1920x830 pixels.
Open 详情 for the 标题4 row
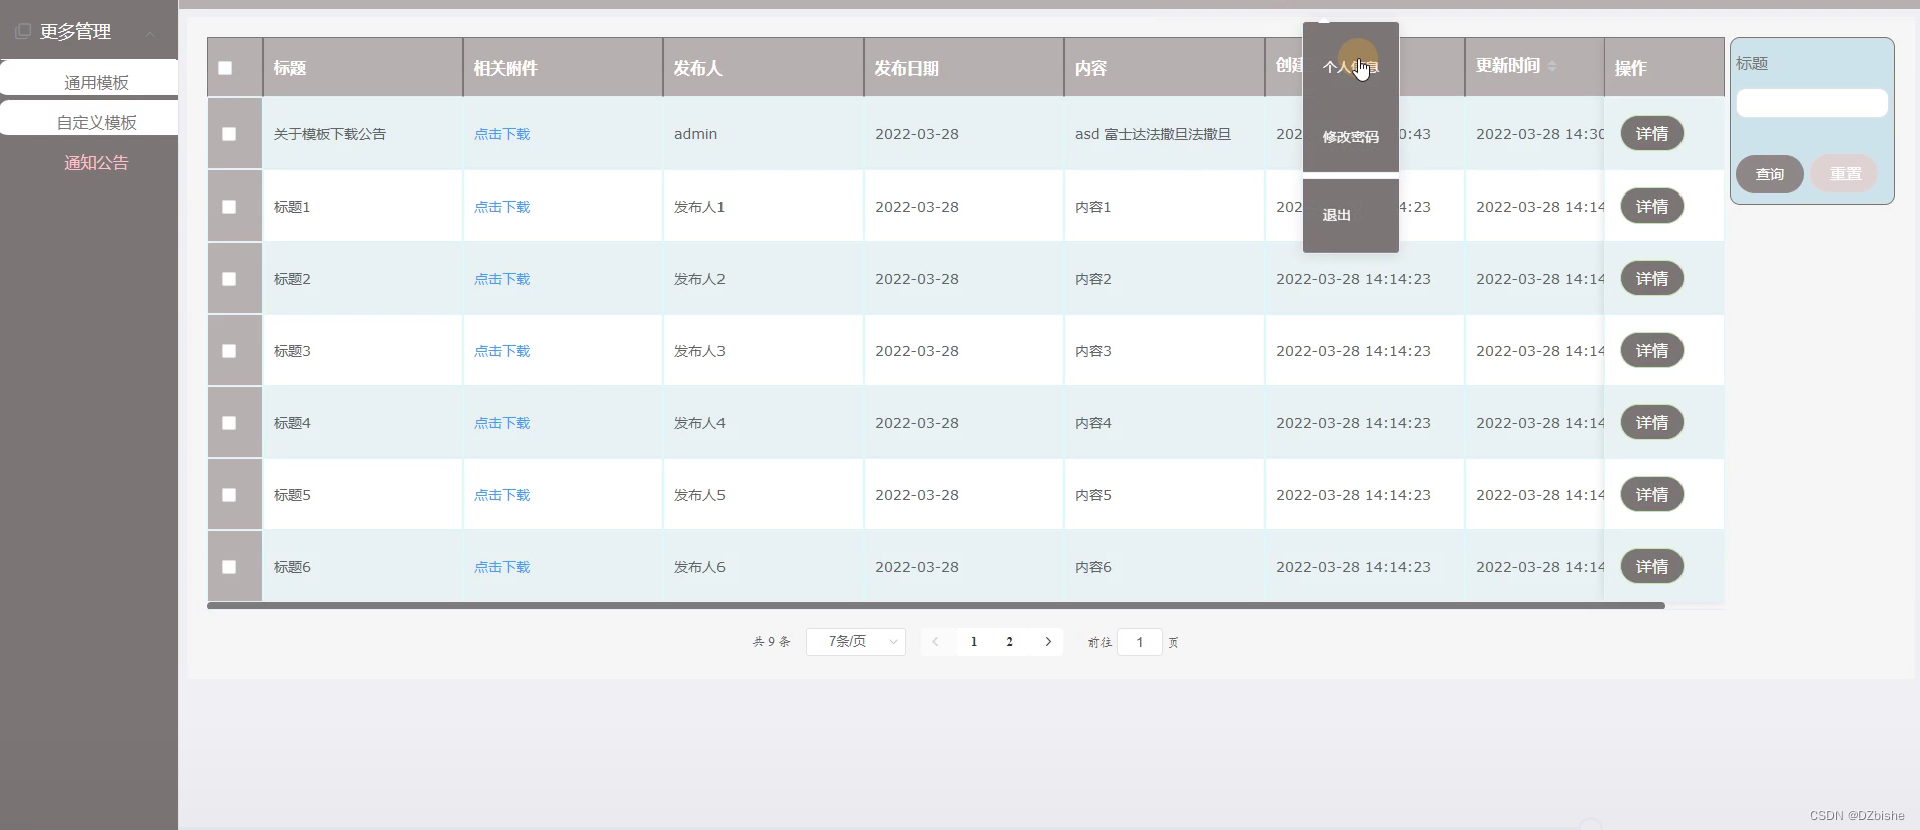tap(1652, 423)
